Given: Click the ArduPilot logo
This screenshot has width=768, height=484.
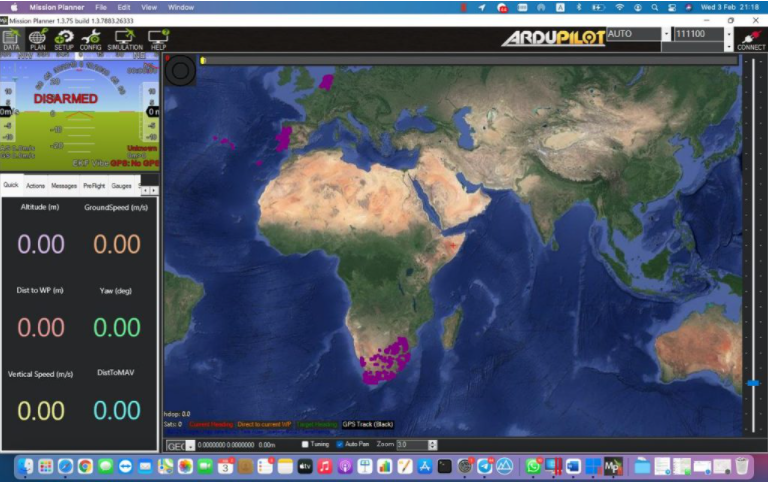Looking at the screenshot, I should point(551,38).
